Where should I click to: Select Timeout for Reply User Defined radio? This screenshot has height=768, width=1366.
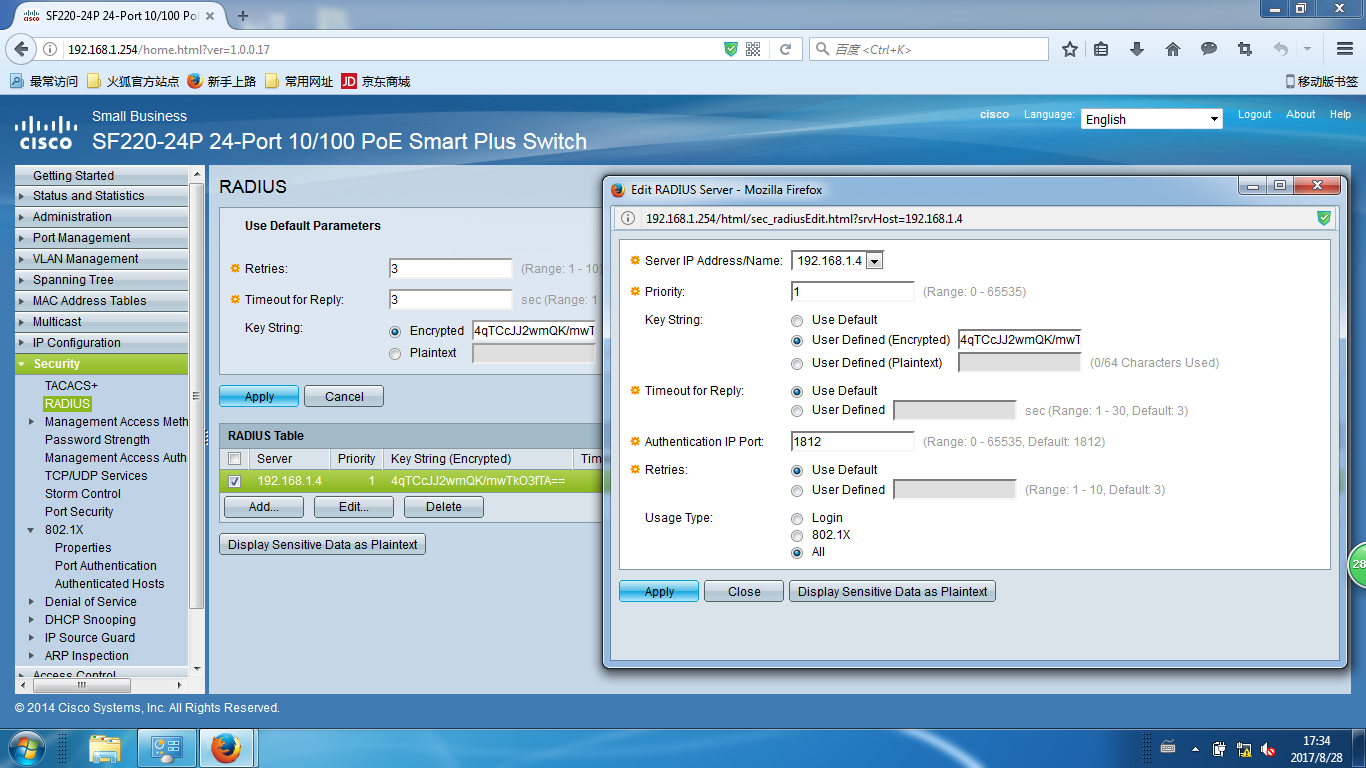coord(797,411)
